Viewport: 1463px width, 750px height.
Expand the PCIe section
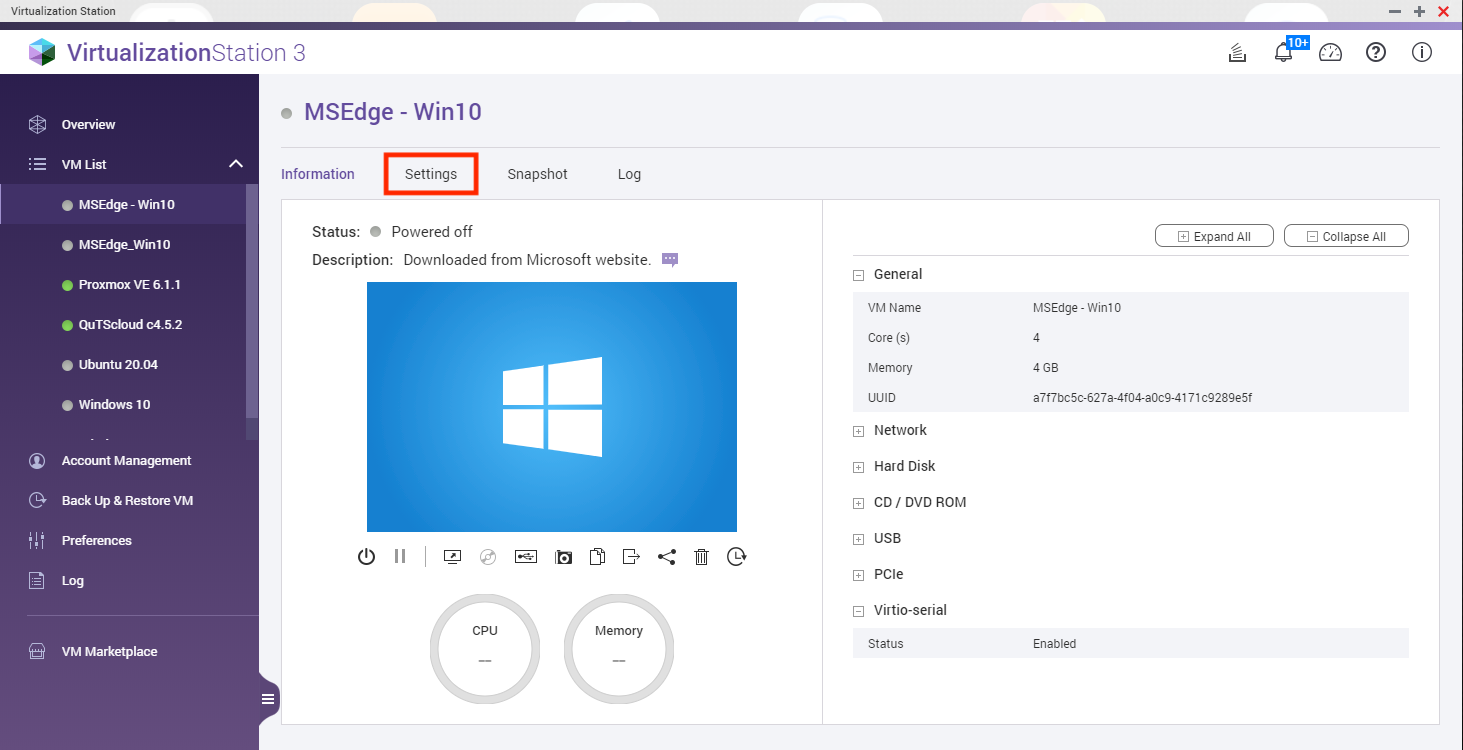click(858, 575)
